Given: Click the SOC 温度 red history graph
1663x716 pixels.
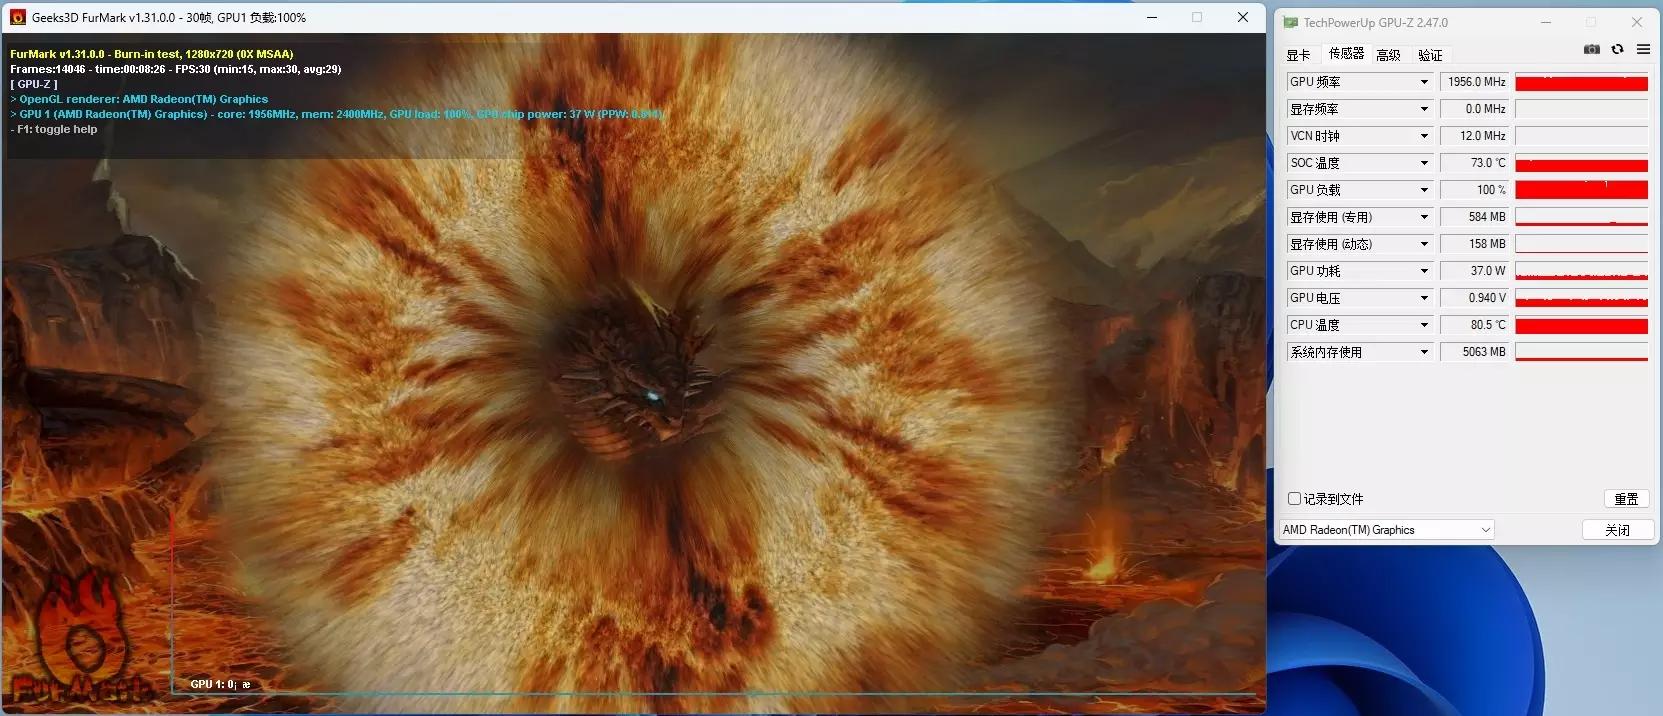Looking at the screenshot, I should tap(1581, 163).
